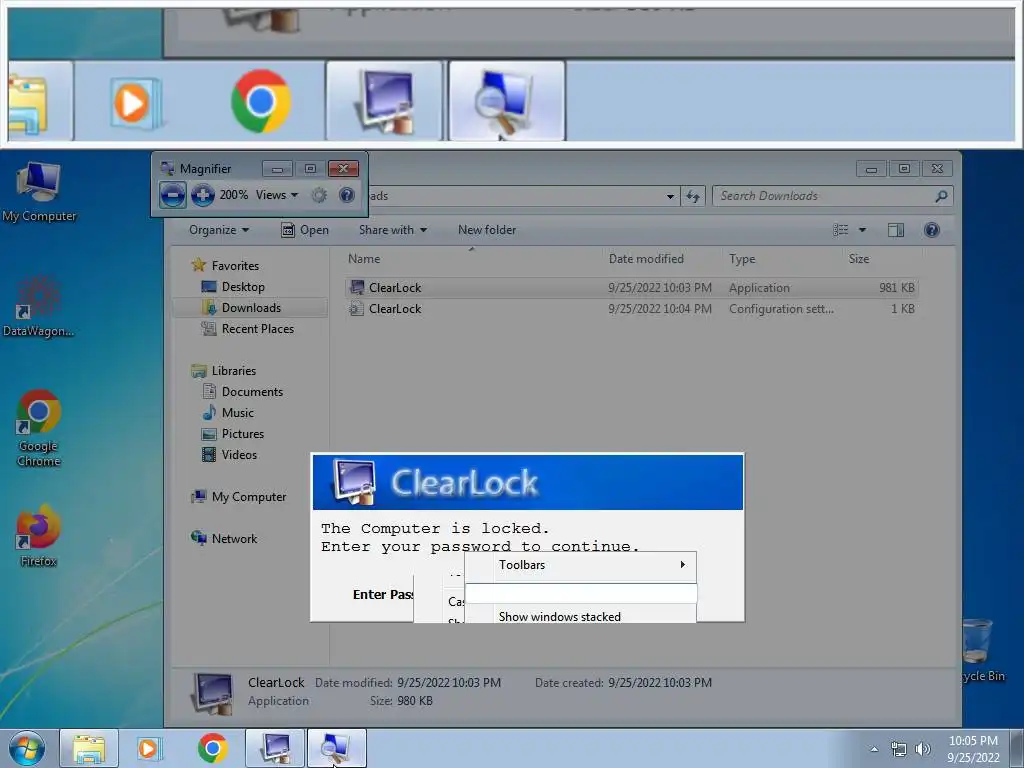The width and height of the screenshot is (1024, 768).
Task: Sort by the Date modified column header
Action: click(x=646, y=259)
